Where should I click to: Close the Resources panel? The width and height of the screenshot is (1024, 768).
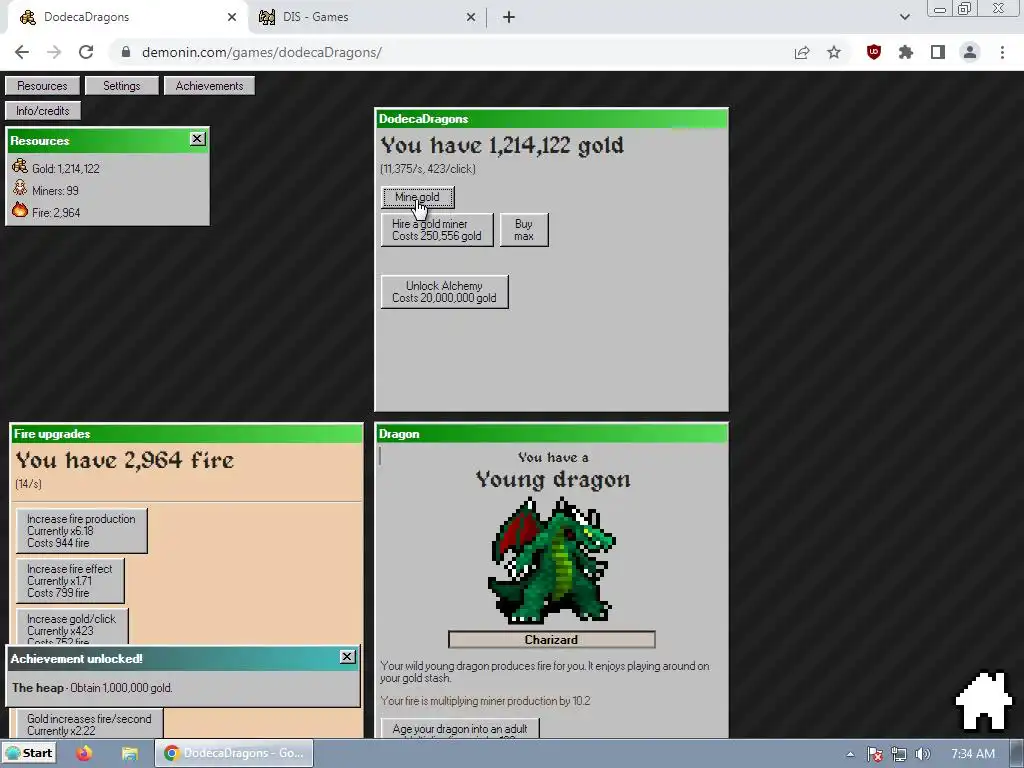click(197, 138)
